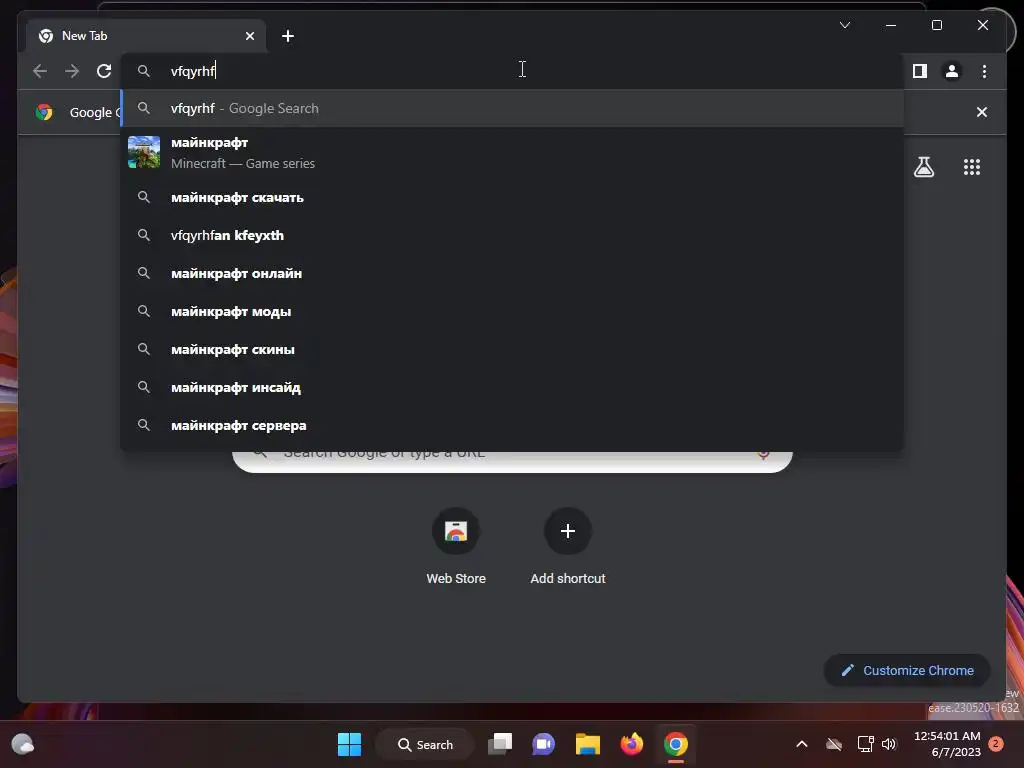Select suggestion майнкрафт моды
The width and height of the screenshot is (1024, 768).
(513, 311)
